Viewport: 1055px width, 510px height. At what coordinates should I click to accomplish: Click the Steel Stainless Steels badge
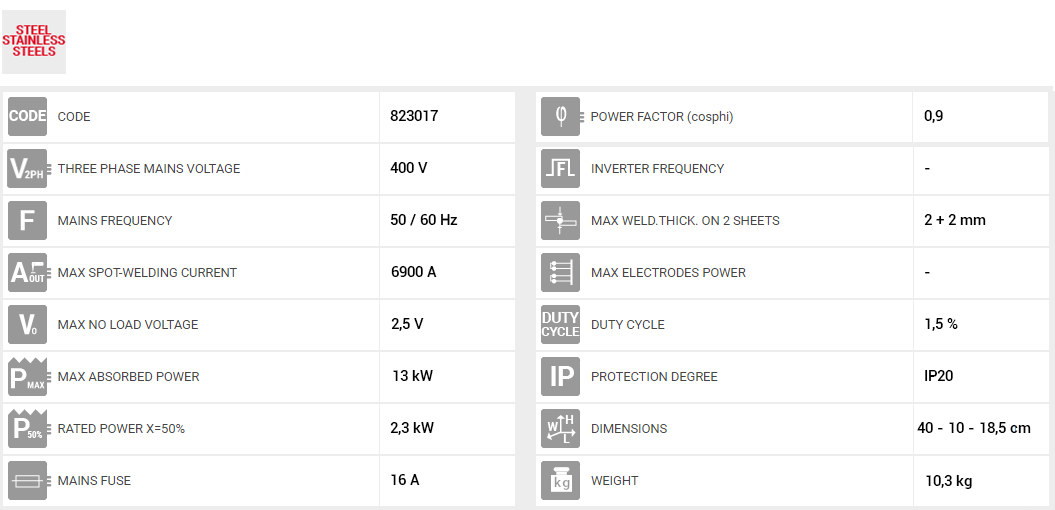coord(34,41)
